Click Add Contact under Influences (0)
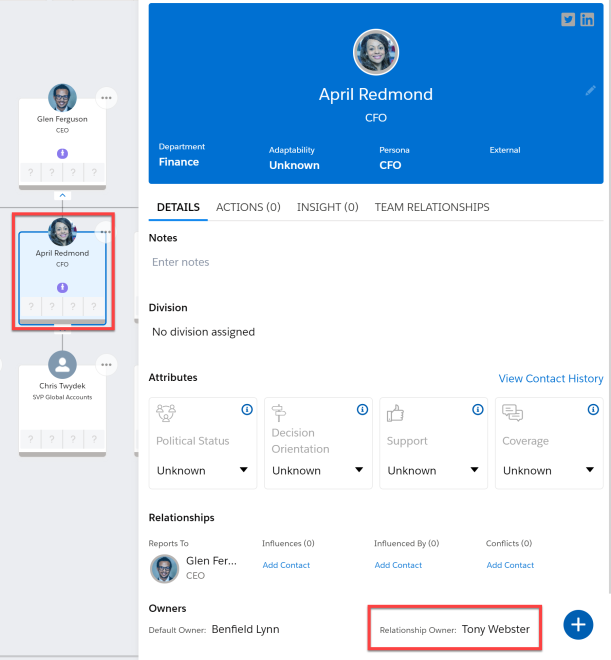Viewport: 611px width, 660px height. (x=286, y=565)
